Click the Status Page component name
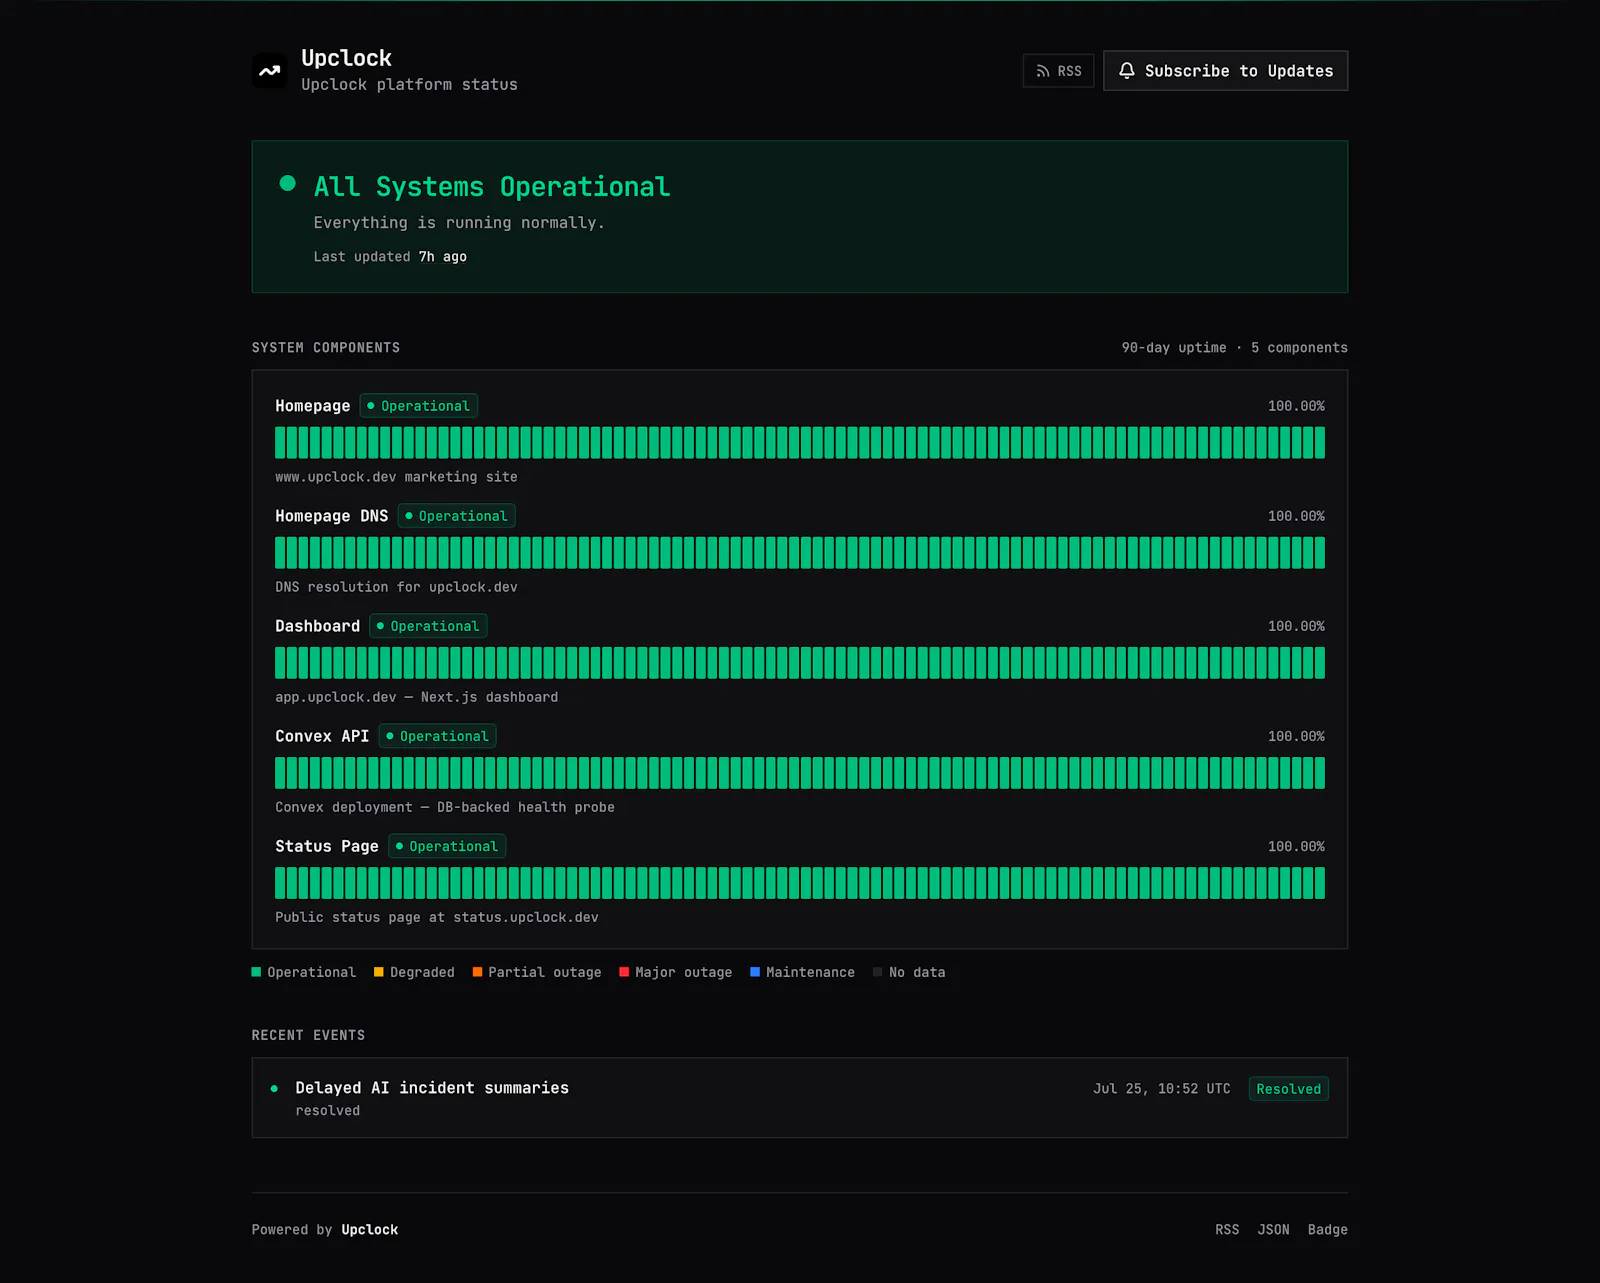The image size is (1600, 1283). point(327,846)
